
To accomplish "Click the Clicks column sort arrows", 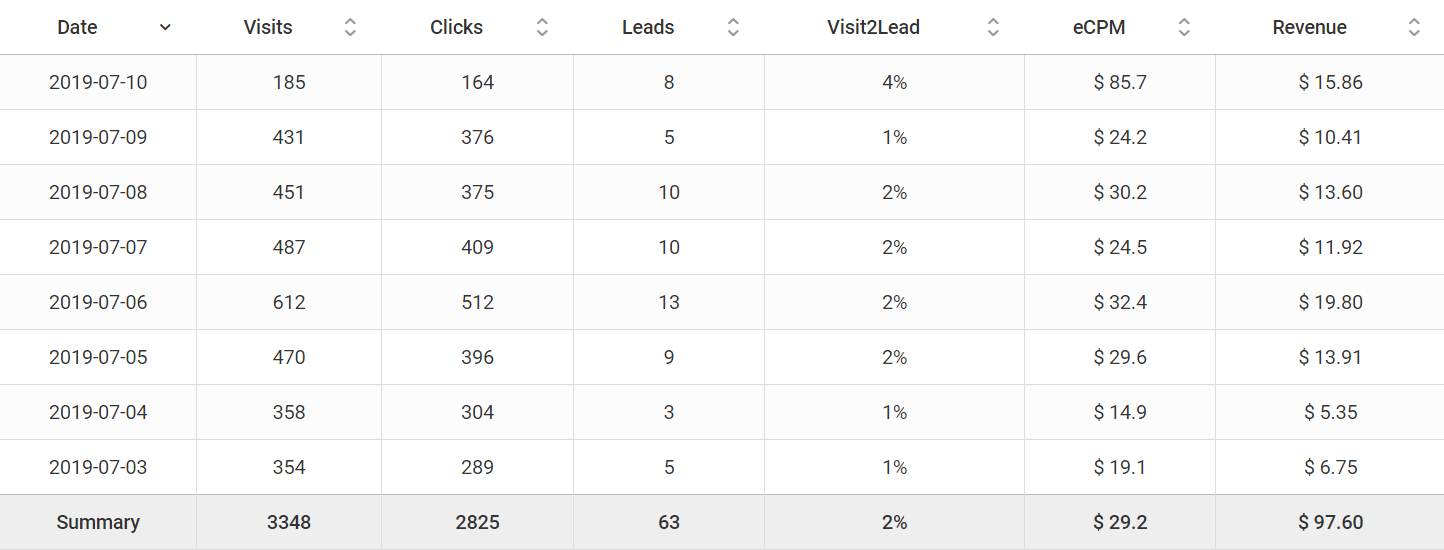I will pos(542,28).
